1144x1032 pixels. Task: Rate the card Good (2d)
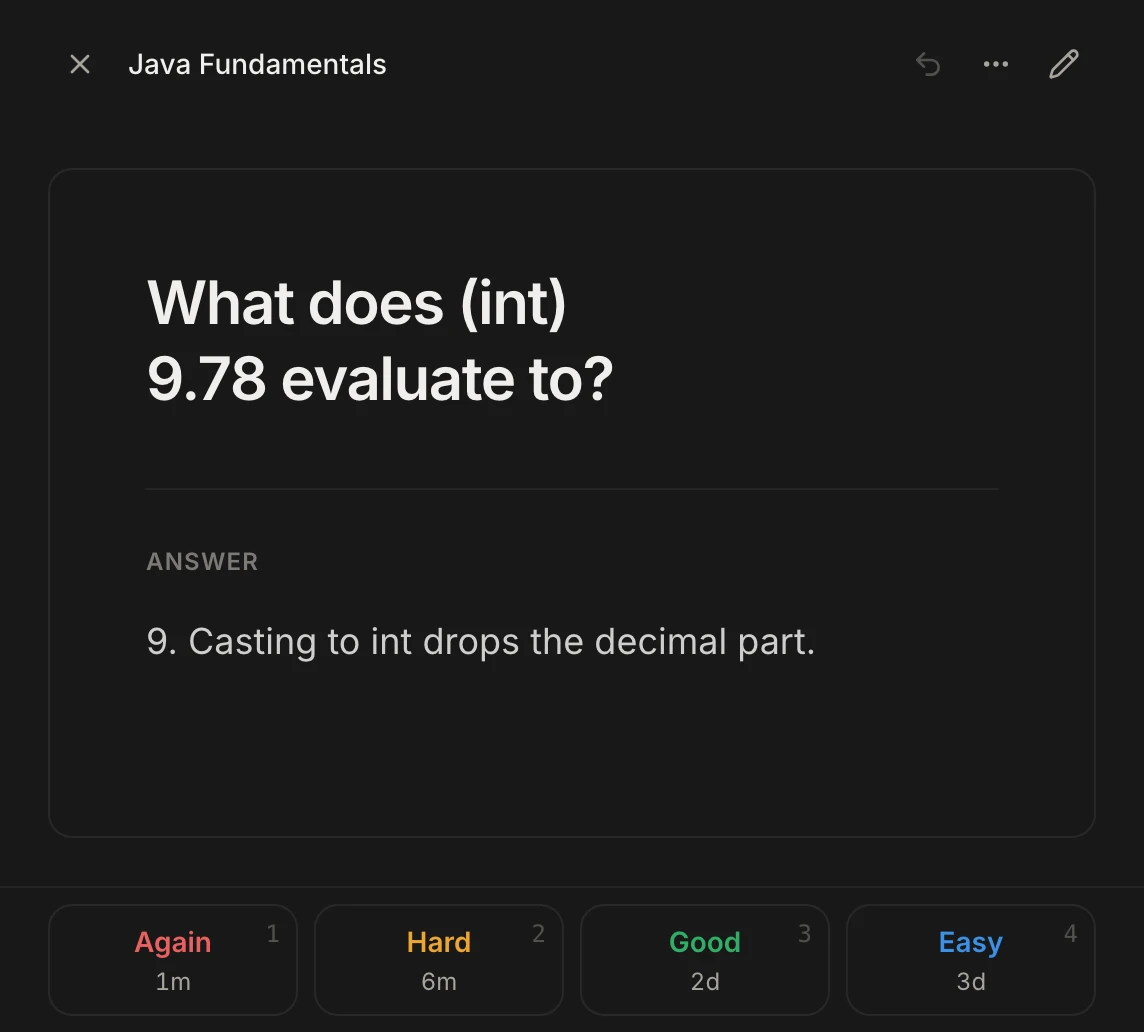[x=705, y=960]
